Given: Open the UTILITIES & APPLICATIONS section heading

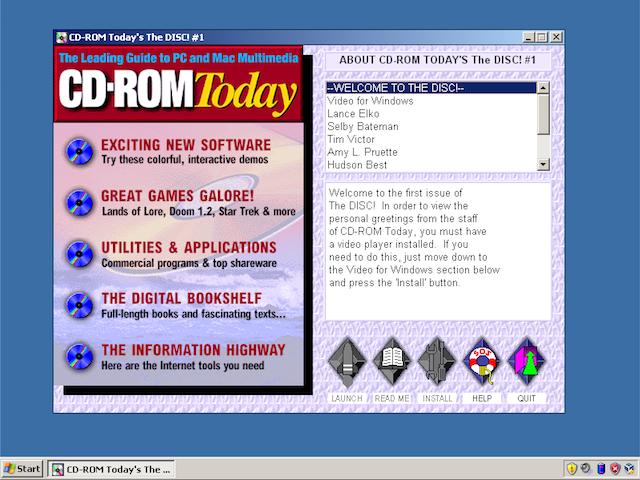Looking at the screenshot, I should [189, 248].
